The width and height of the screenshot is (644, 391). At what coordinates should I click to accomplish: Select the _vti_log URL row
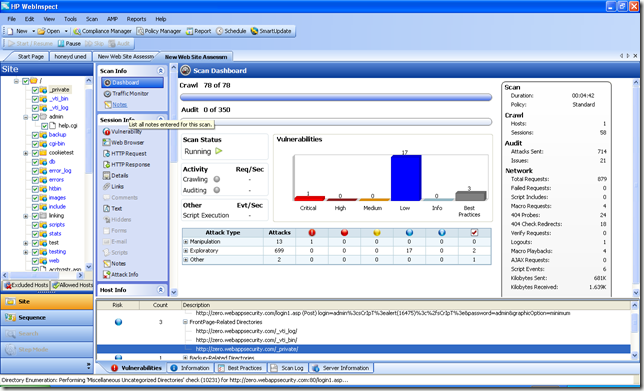246,331
